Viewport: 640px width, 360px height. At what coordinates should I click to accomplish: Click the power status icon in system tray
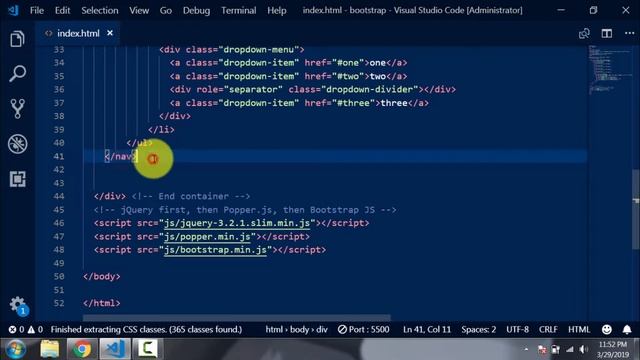556,349
